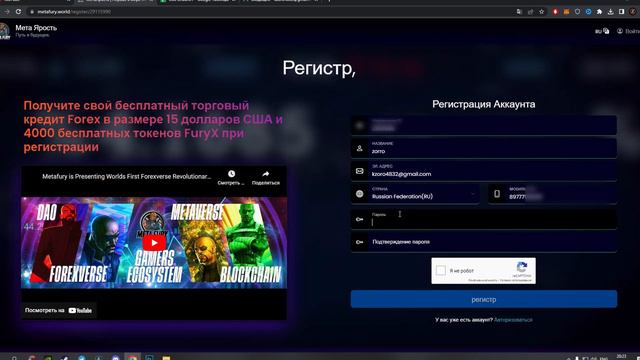The width and height of the screenshot is (640, 360).
Task: Toggle the browser side panel icon
Action: coord(621,12)
